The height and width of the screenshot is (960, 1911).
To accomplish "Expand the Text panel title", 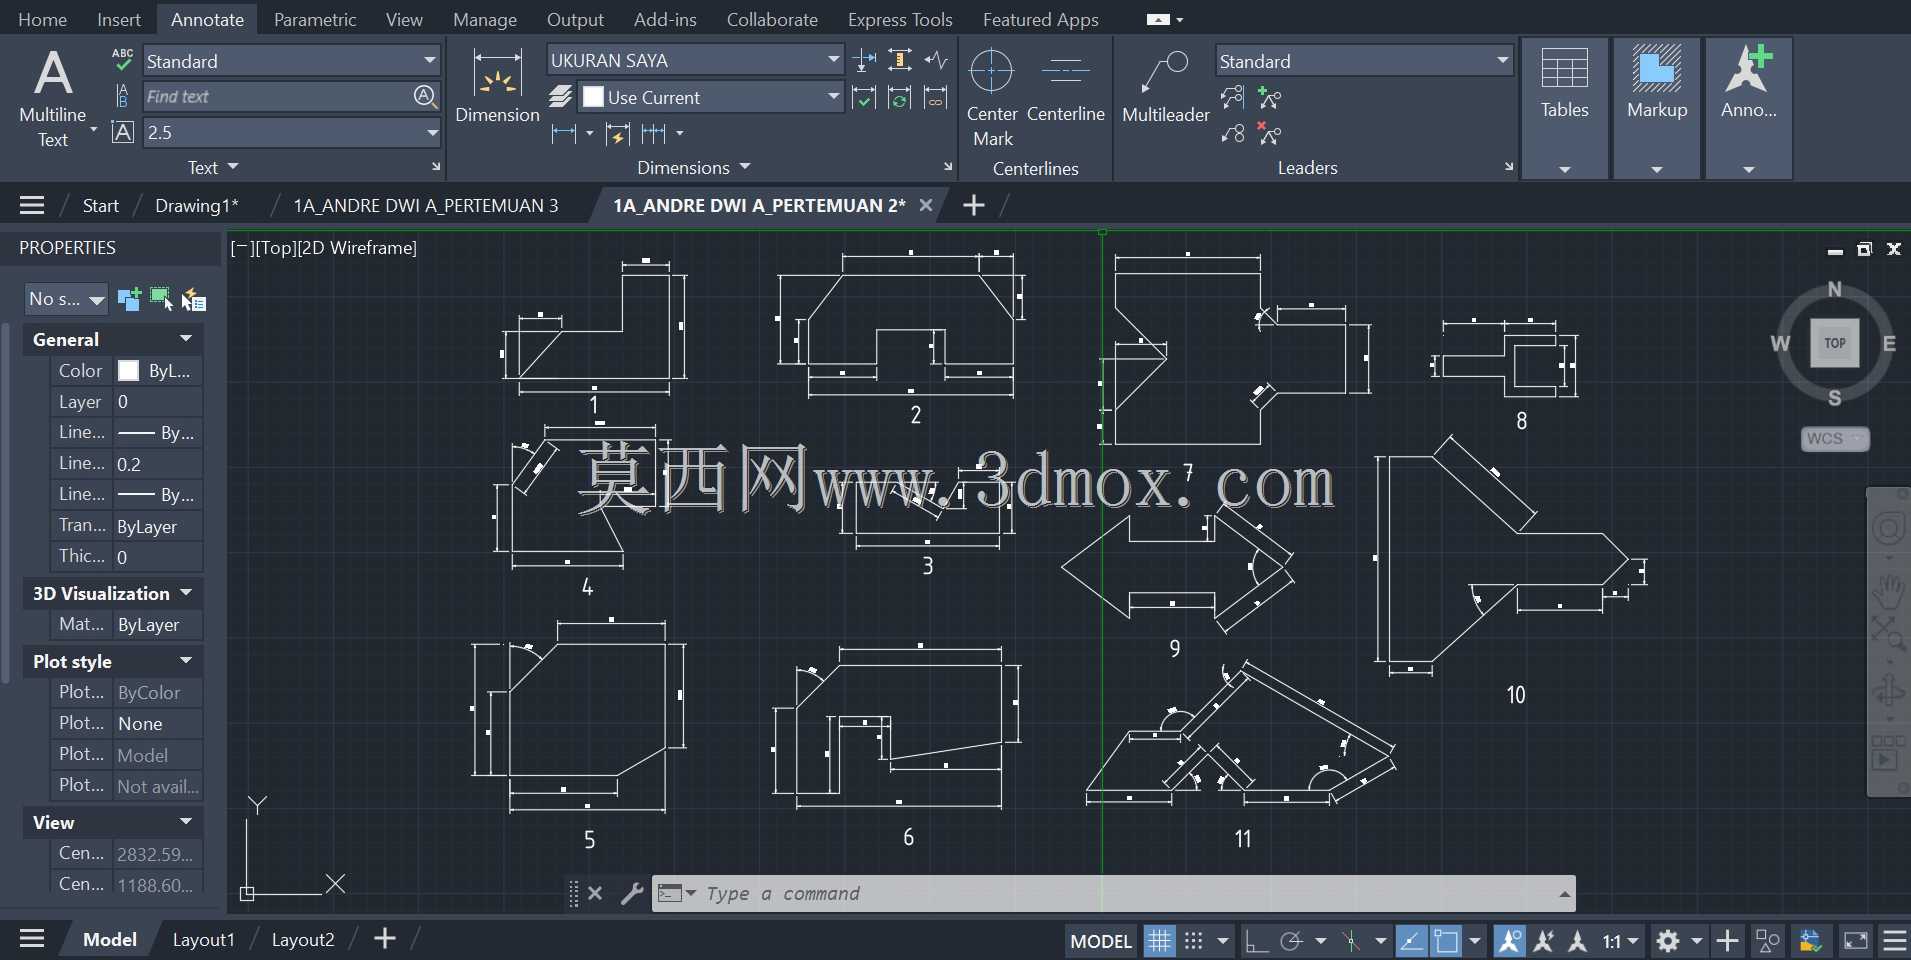I will coord(213,168).
